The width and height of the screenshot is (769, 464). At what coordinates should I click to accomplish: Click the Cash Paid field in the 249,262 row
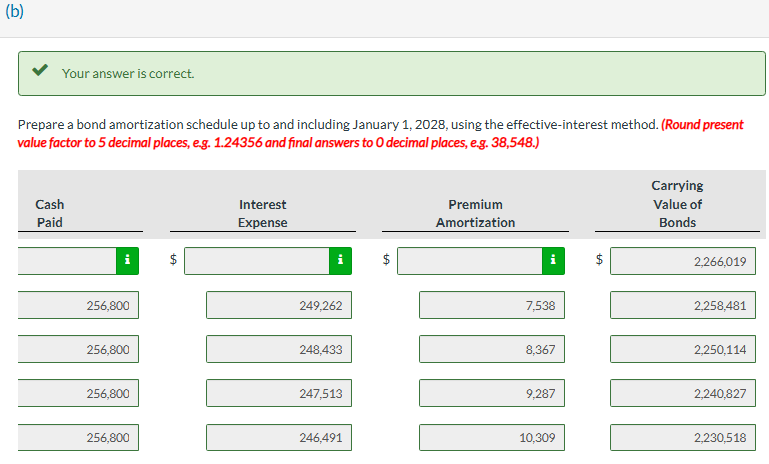[x=78, y=305]
